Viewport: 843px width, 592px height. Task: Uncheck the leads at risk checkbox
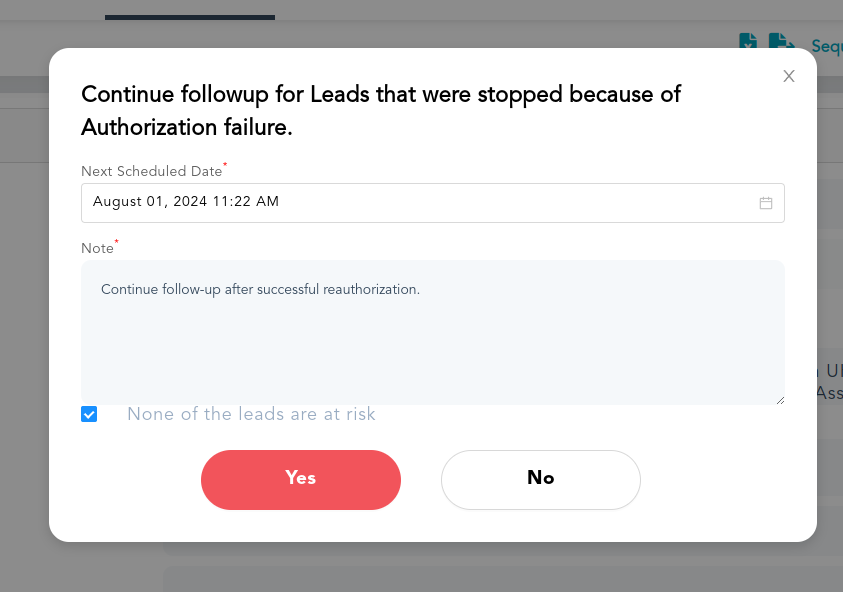pyautogui.click(x=89, y=414)
